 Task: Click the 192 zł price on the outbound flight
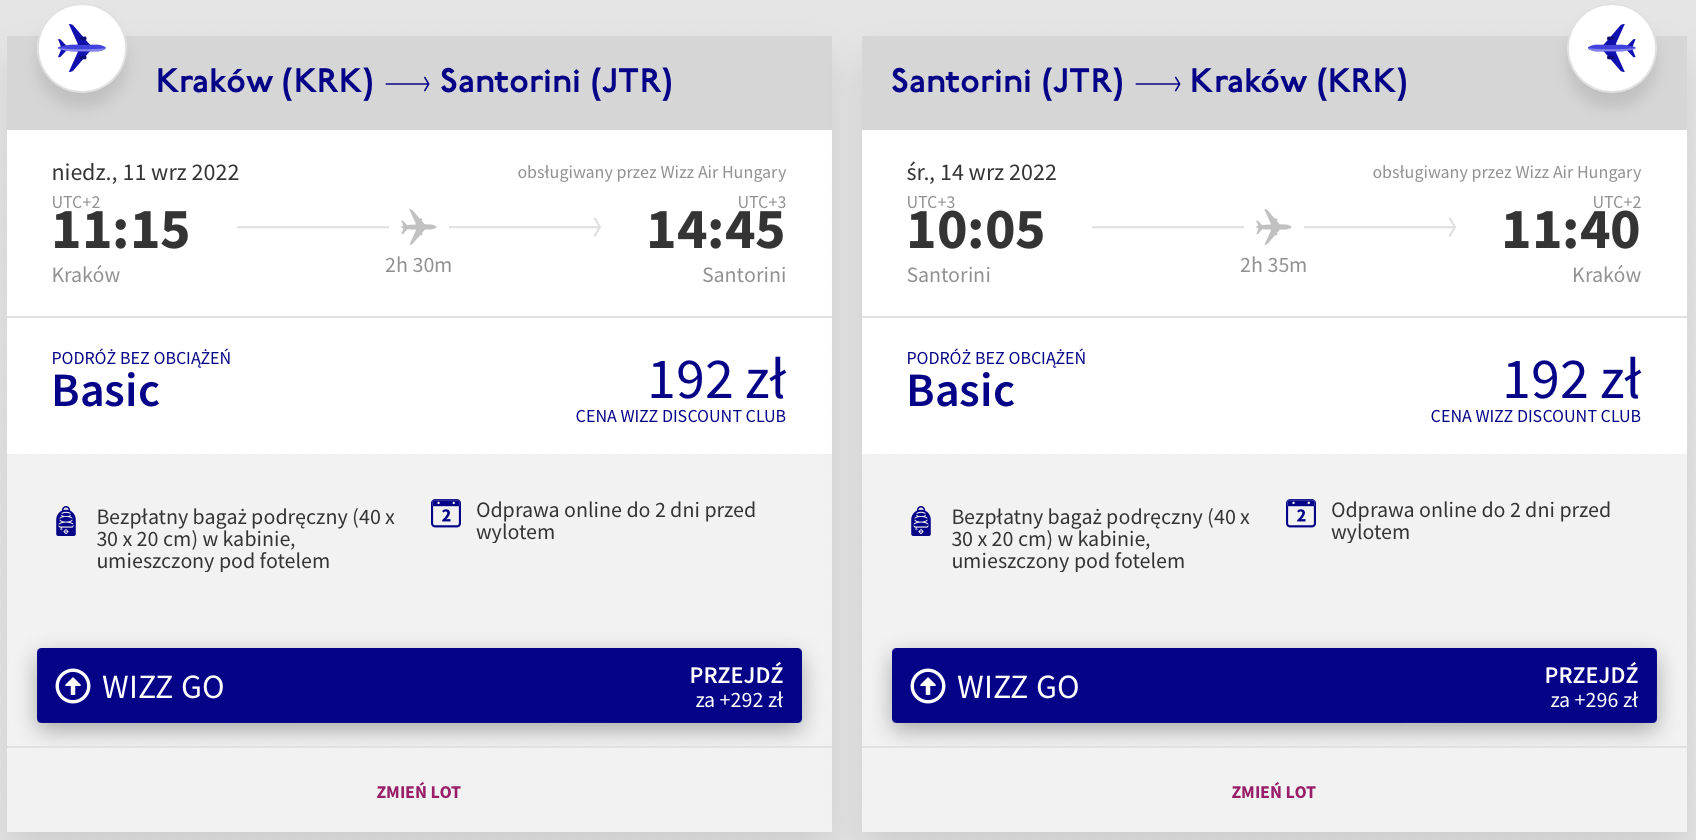pyautogui.click(x=717, y=380)
